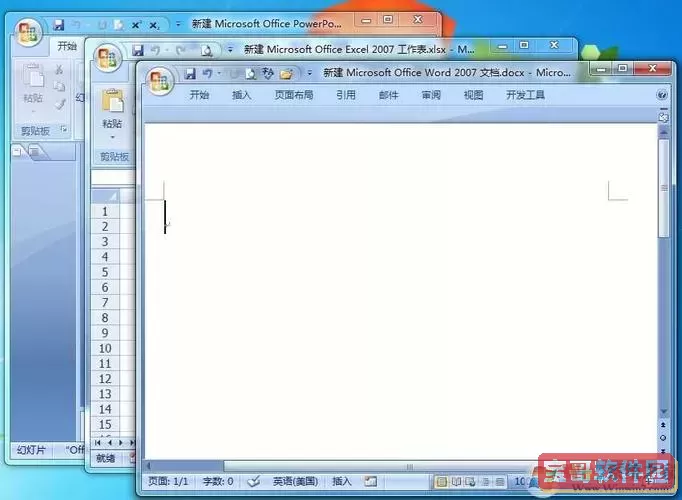682x500 pixels.
Task: Click the proofing errors icon in Word status bar
Action: [254, 481]
